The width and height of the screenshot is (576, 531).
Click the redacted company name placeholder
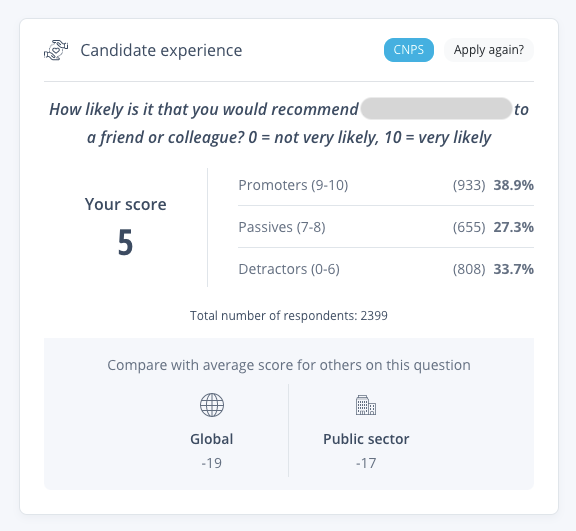436,108
